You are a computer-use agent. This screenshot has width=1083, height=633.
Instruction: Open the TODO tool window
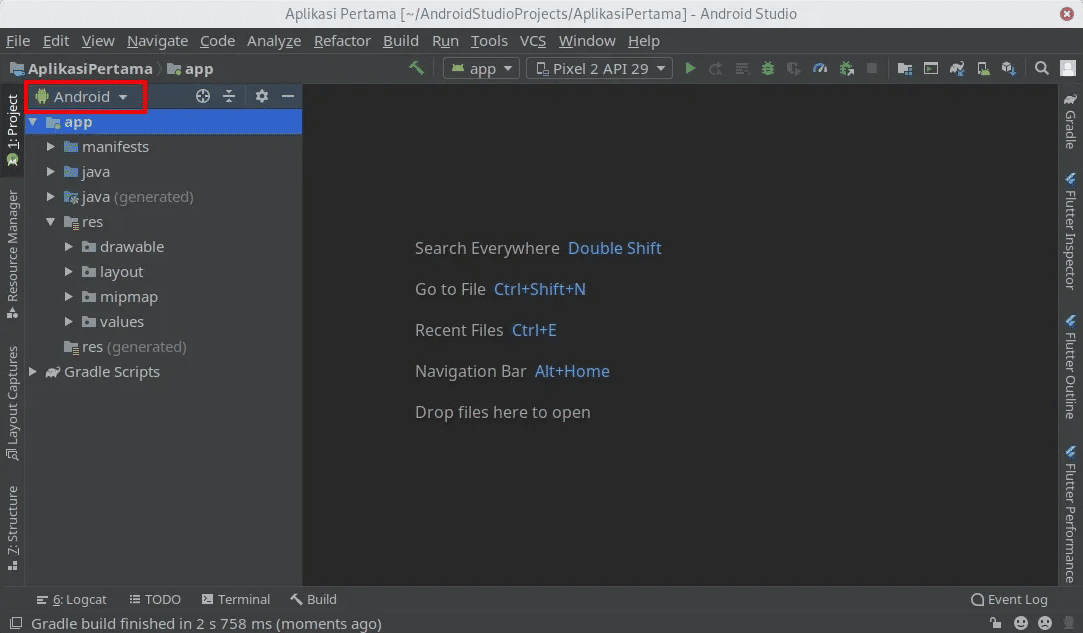(155, 599)
